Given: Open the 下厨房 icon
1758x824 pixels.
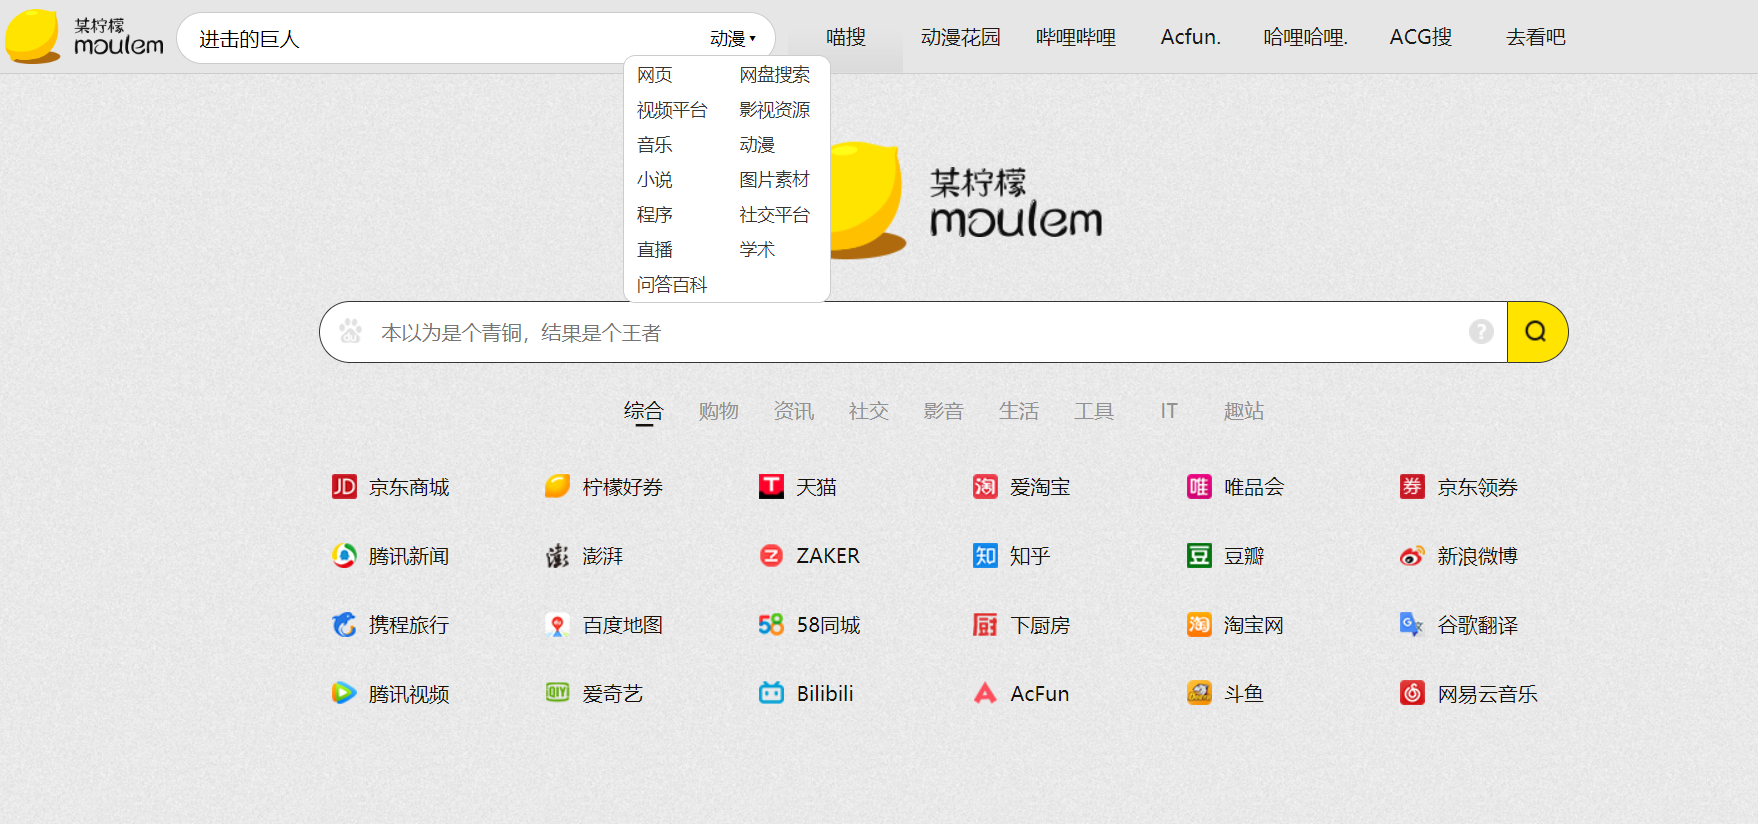Looking at the screenshot, I should pos(985,625).
